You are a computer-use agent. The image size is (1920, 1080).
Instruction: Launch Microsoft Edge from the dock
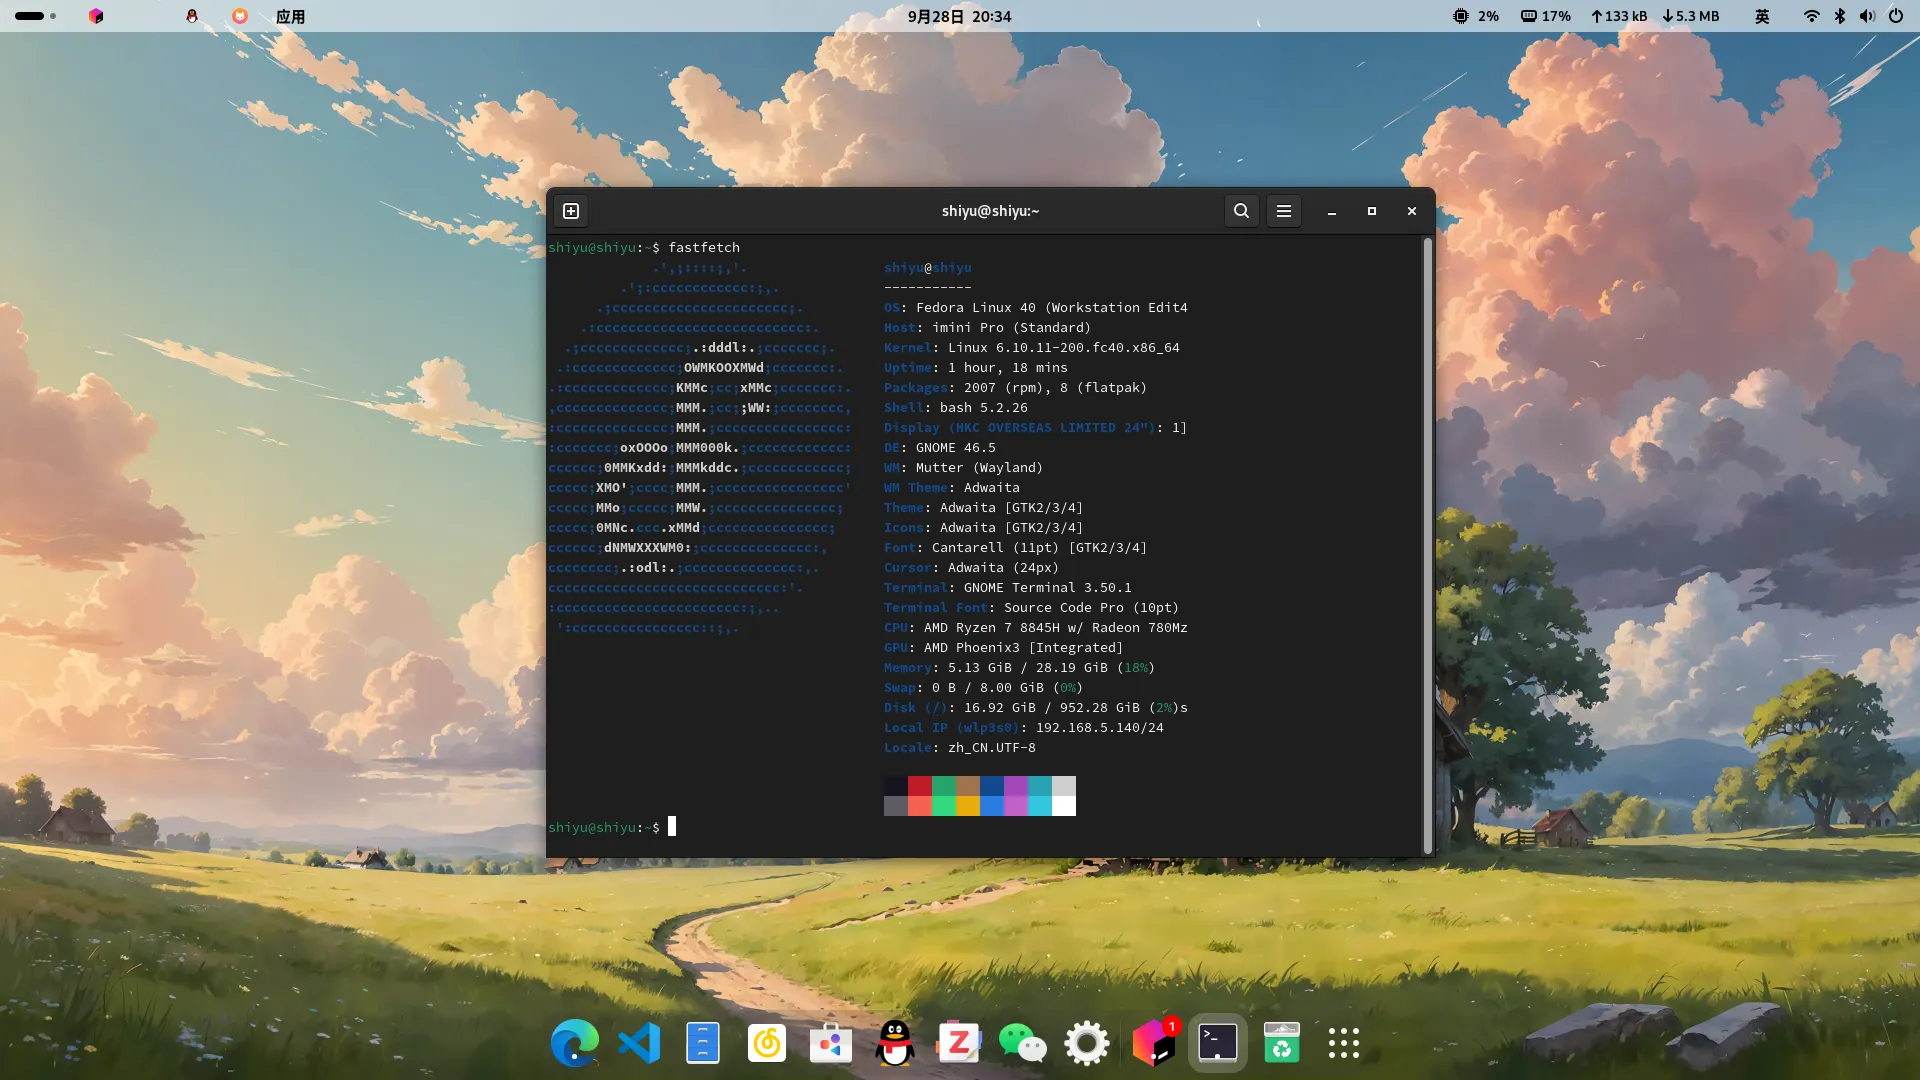tap(575, 1044)
